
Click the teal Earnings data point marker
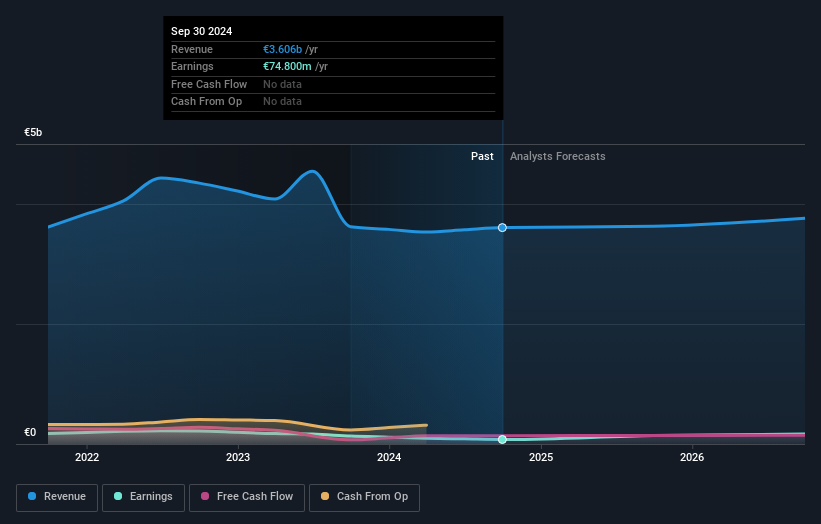pyautogui.click(x=502, y=440)
